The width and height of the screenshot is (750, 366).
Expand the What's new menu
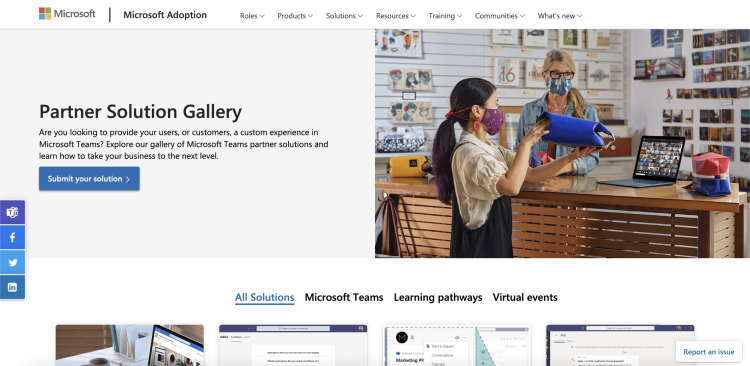click(560, 16)
